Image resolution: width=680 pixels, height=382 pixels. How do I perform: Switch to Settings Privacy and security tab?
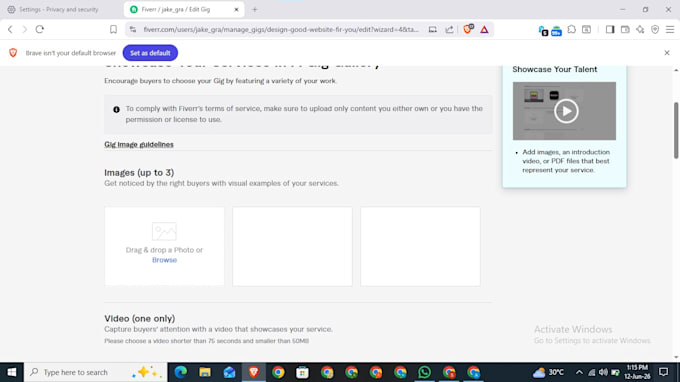click(59, 9)
